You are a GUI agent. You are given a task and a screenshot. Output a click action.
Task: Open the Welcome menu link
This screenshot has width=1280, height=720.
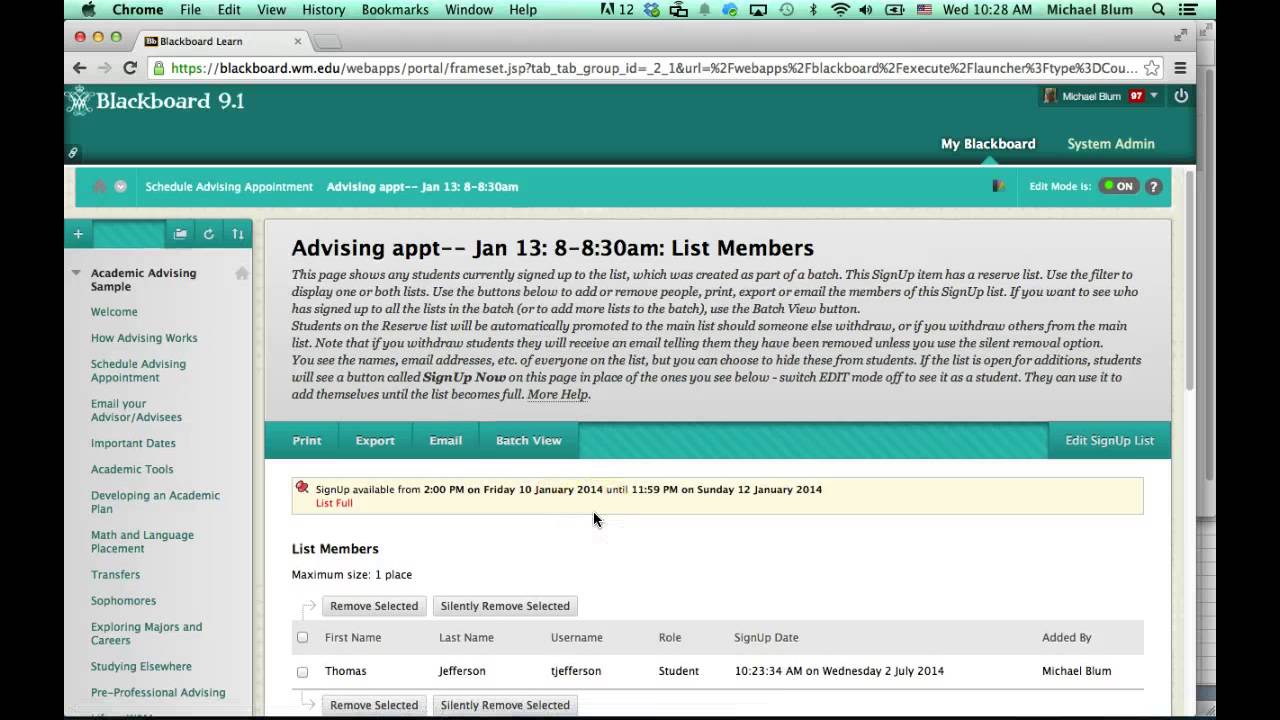point(114,312)
